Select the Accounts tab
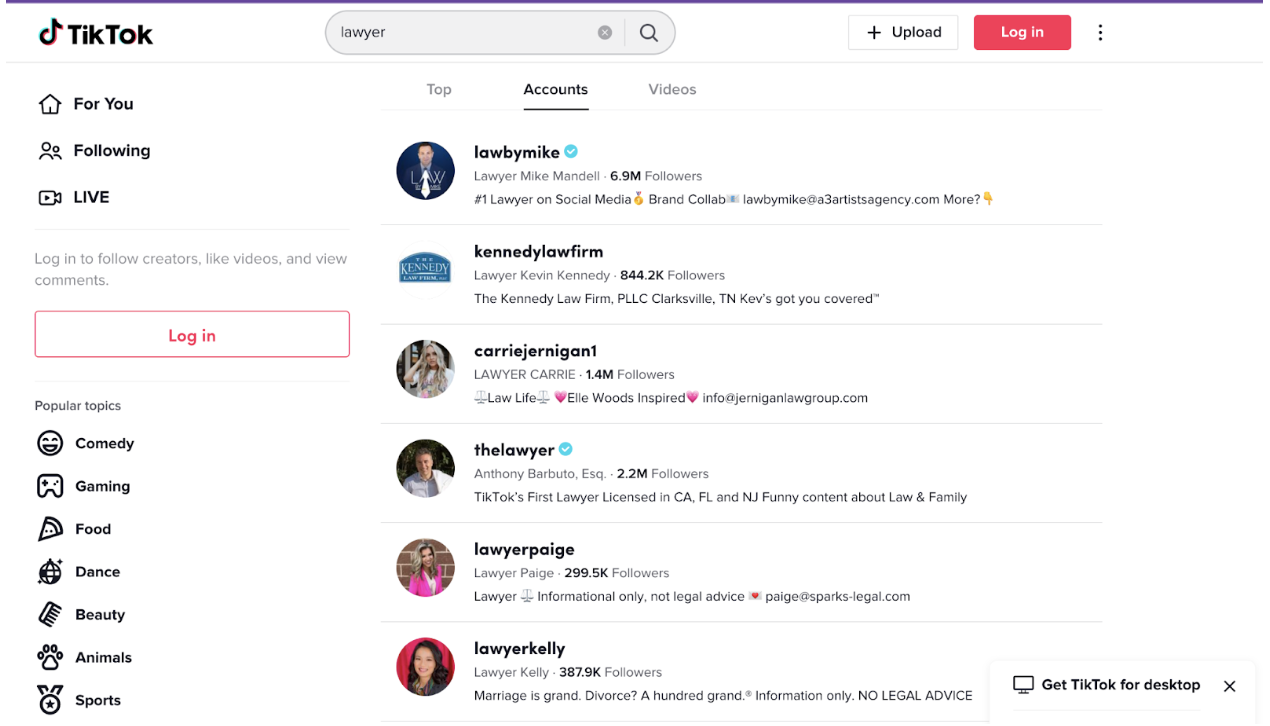 pyautogui.click(x=555, y=89)
